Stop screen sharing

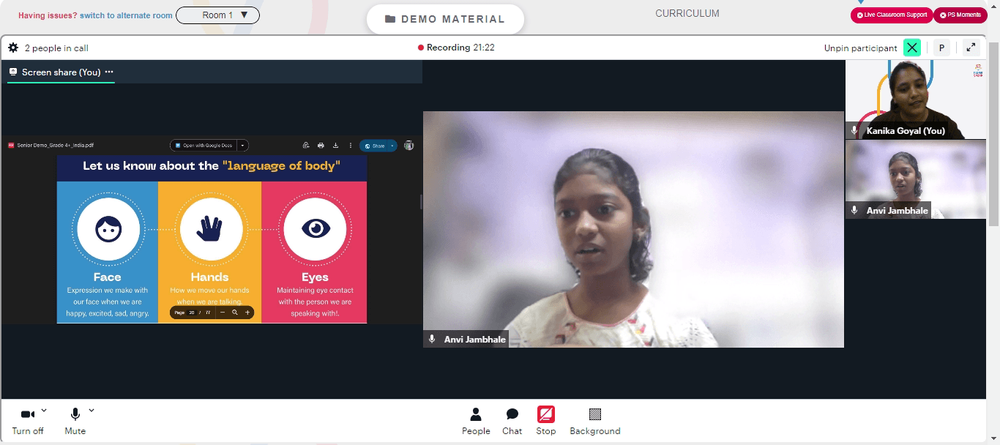click(x=546, y=421)
